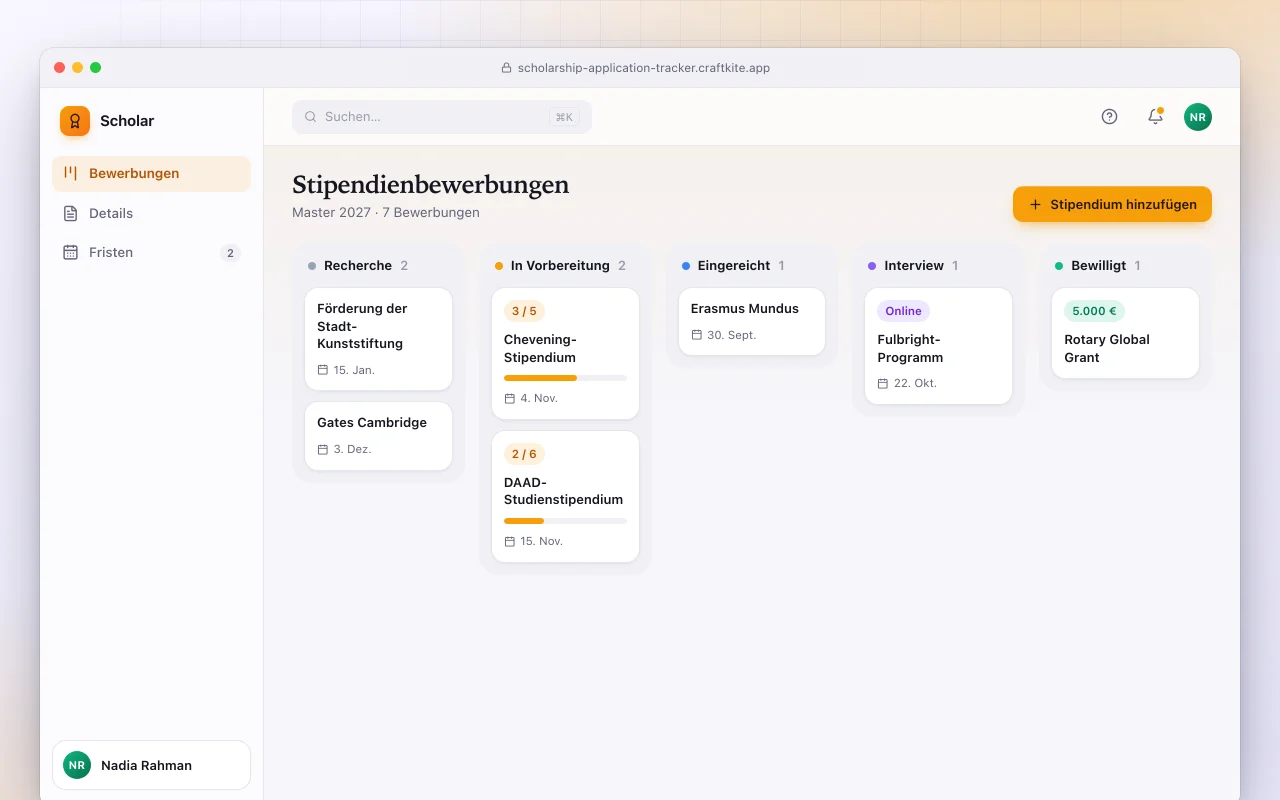Focus the Suchen search field
This screenshot has height=800, width=1280.
pos(442,117)
